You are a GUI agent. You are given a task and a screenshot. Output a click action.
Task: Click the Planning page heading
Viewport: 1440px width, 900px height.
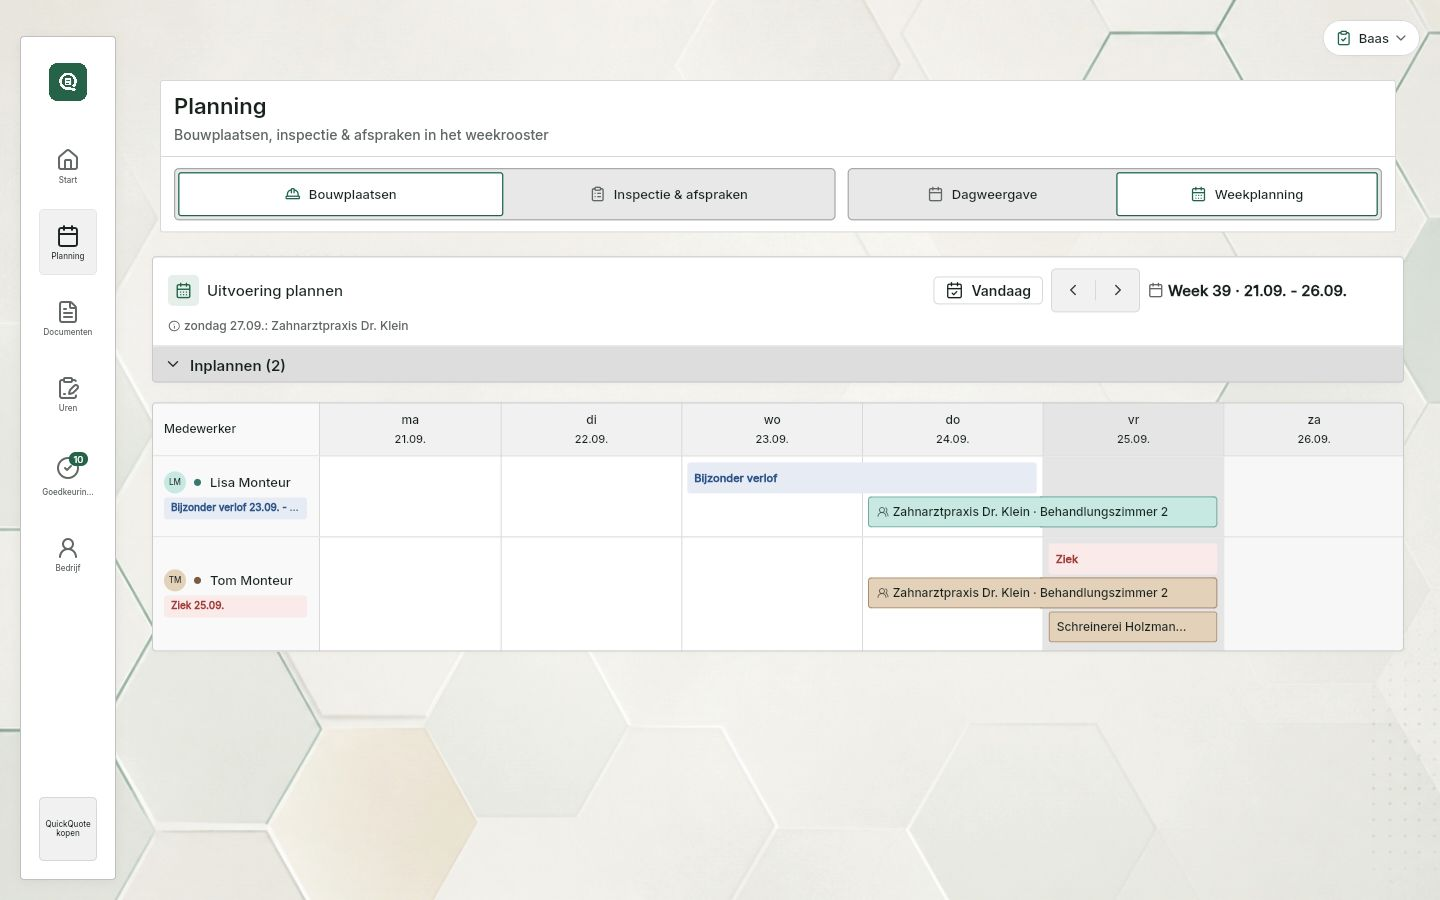220,106
